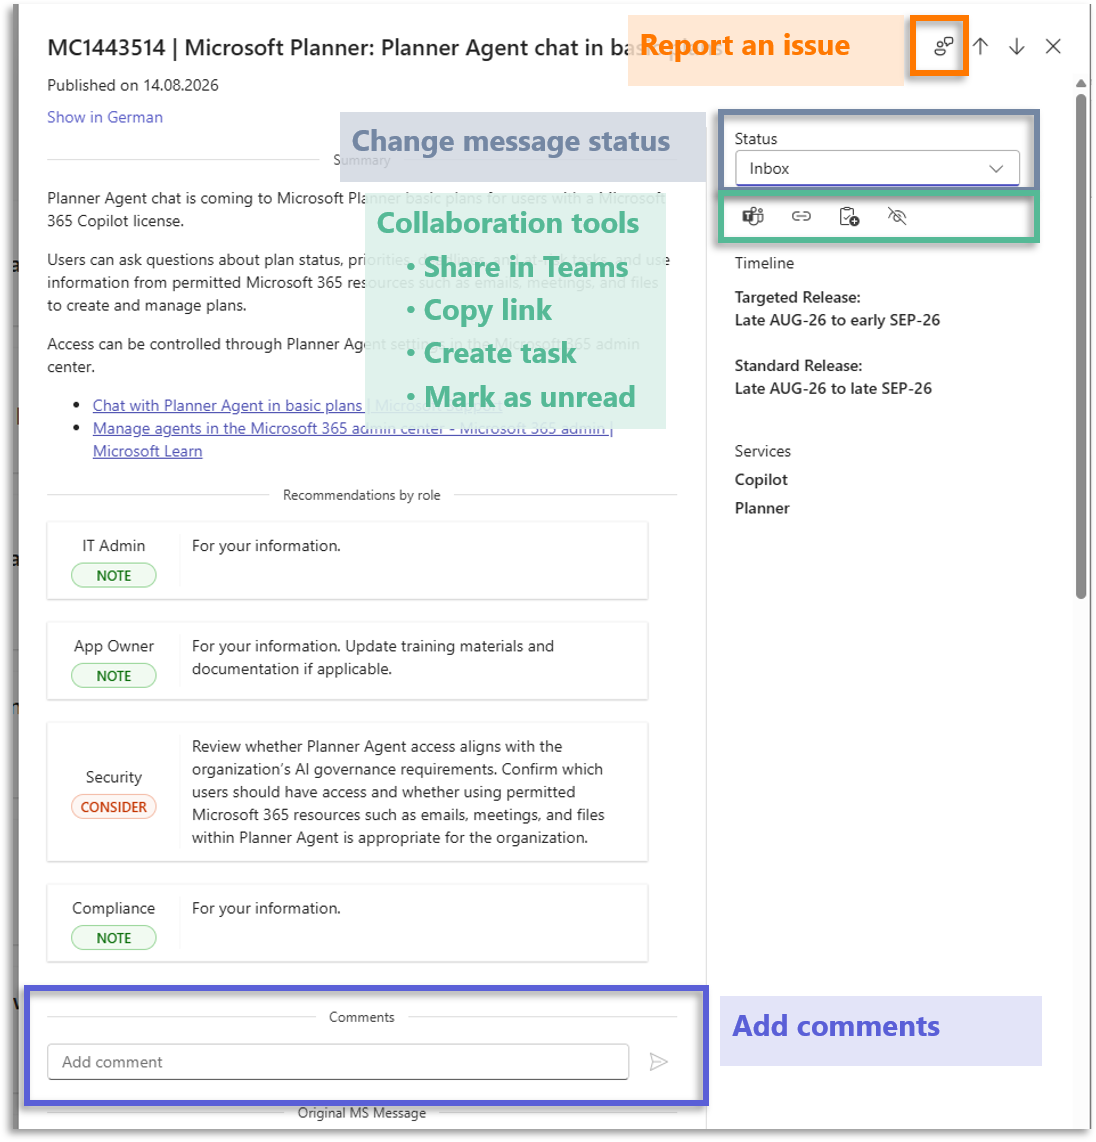Go to previous message with up arrow
Viewport: 1096px width, 1142px height.
[981, 47]
